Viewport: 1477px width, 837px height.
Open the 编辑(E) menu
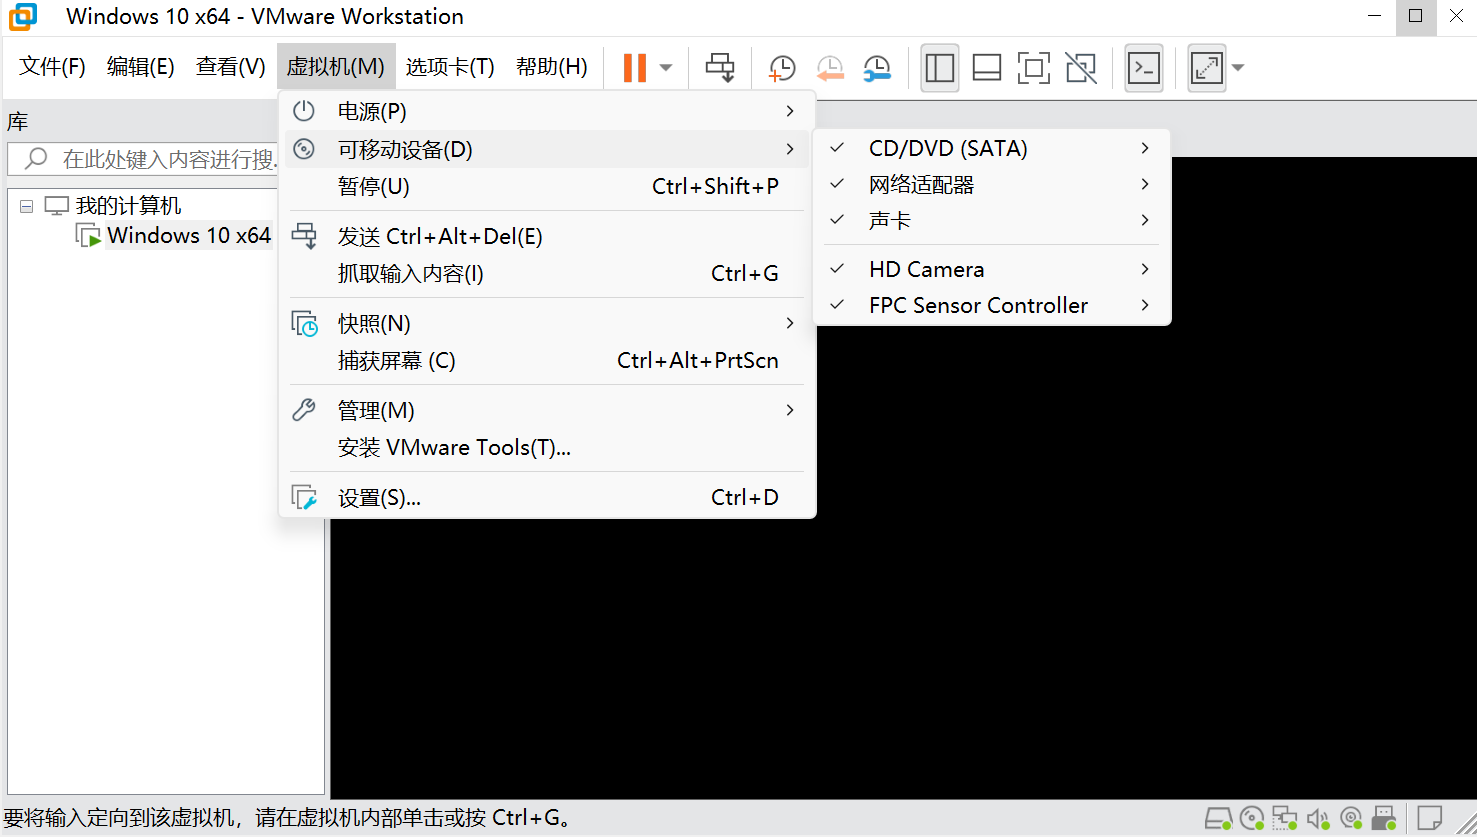(140, 67)
